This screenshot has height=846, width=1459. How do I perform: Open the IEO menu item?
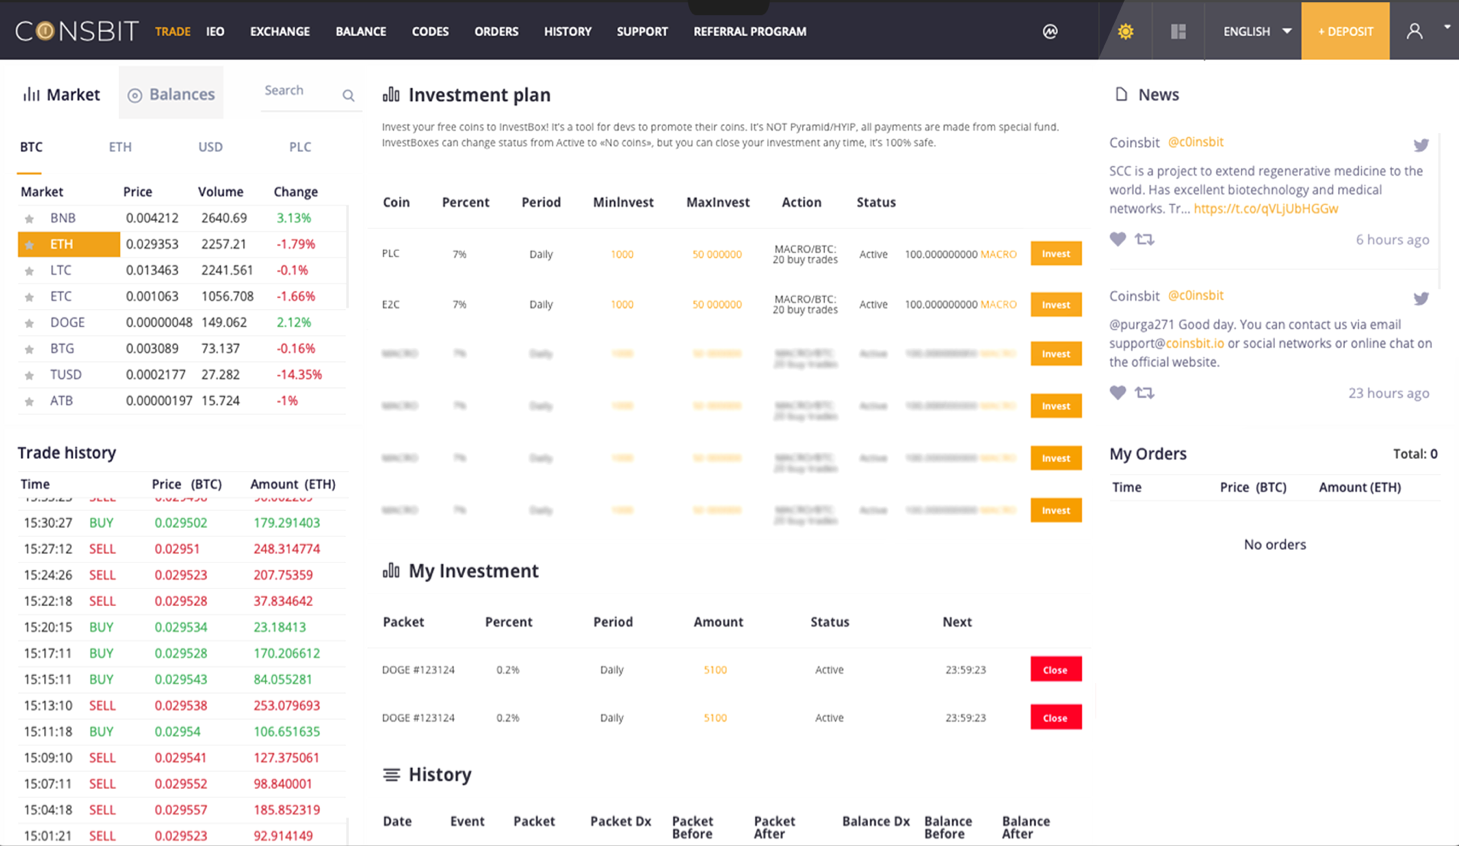215,31
